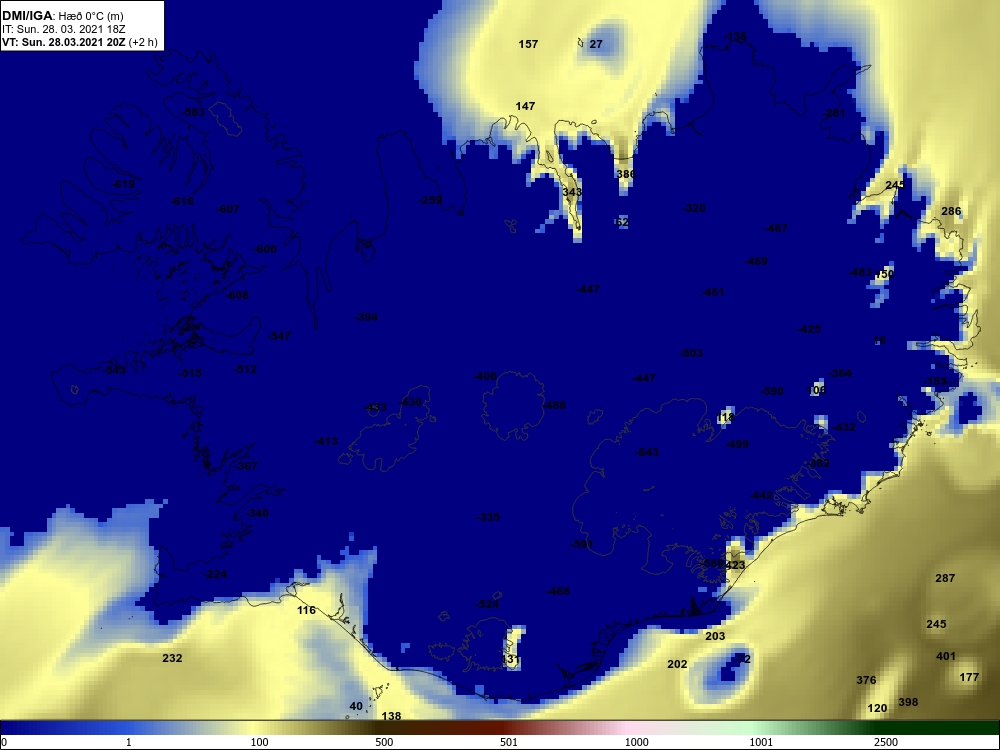Click the map value 203
This screenshot has width=1000, height=750.
(716, 636)
